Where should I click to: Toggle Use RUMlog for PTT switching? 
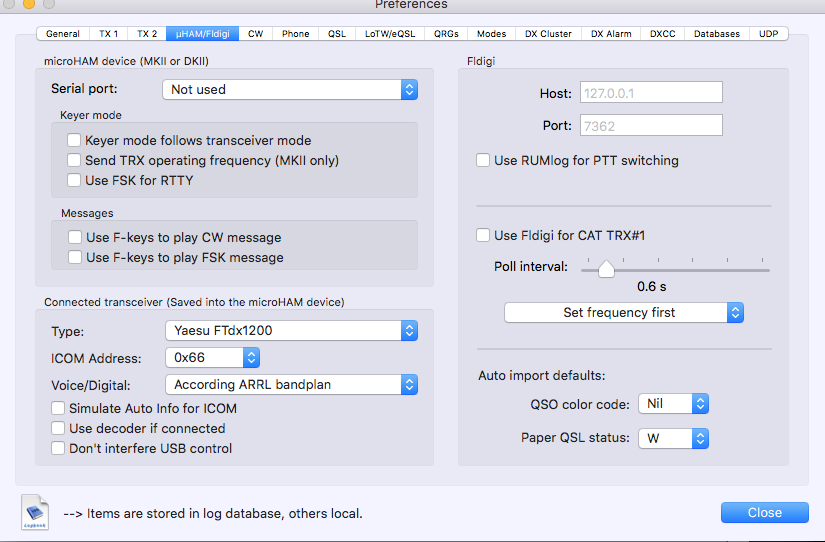pyautogui.click(x=483, y=160)
